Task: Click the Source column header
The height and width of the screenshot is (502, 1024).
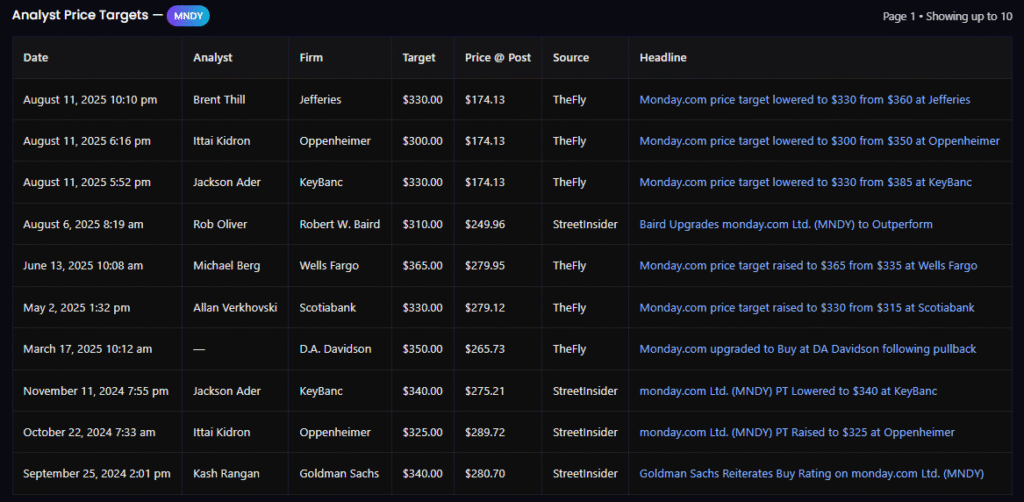Action: (571, 58)
